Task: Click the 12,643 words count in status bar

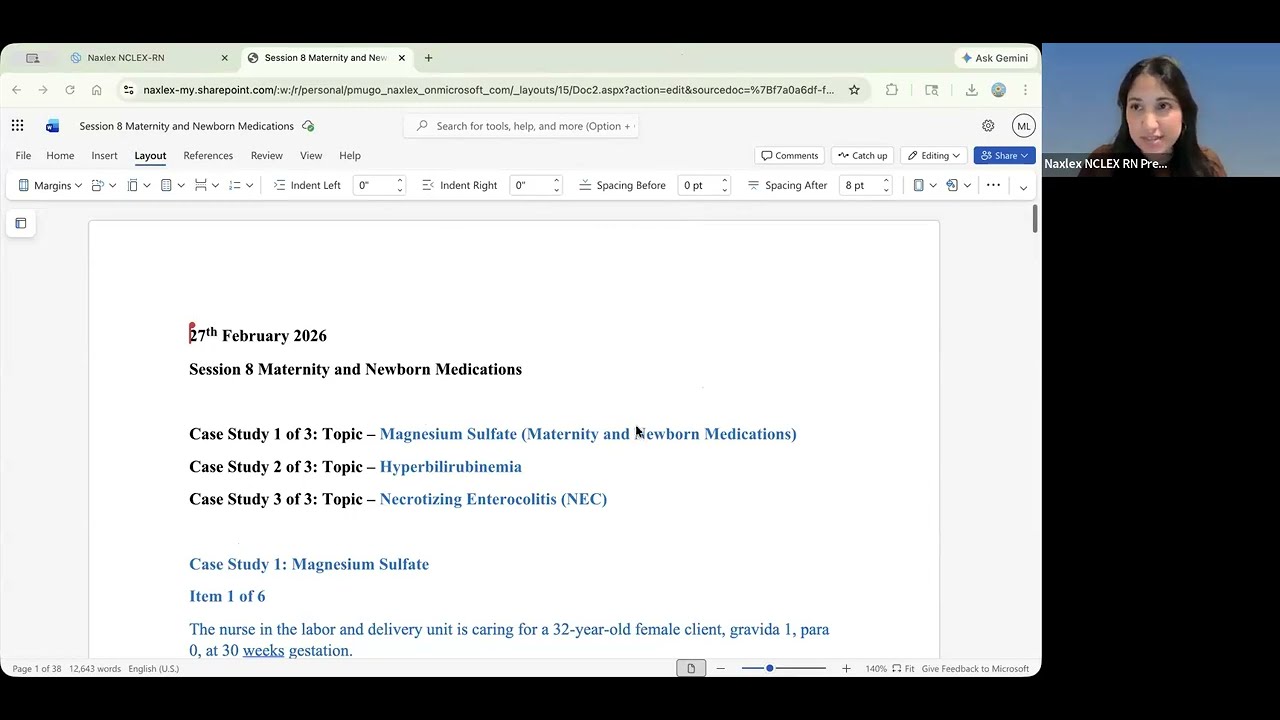Action: [x=95, y=668]
